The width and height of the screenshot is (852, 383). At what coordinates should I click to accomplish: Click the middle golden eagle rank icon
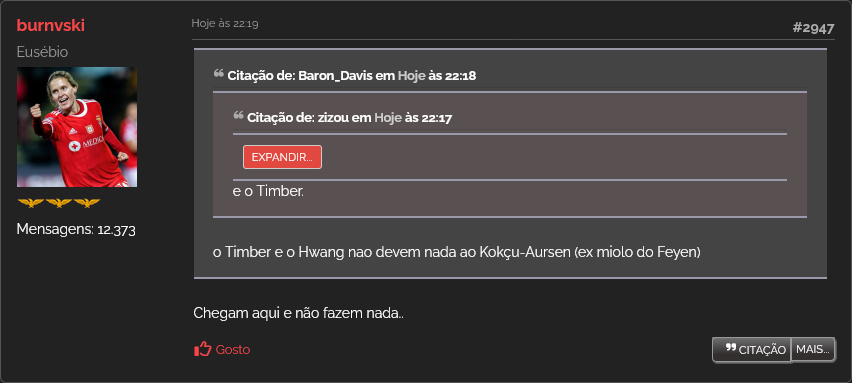[x=59, y=203]
